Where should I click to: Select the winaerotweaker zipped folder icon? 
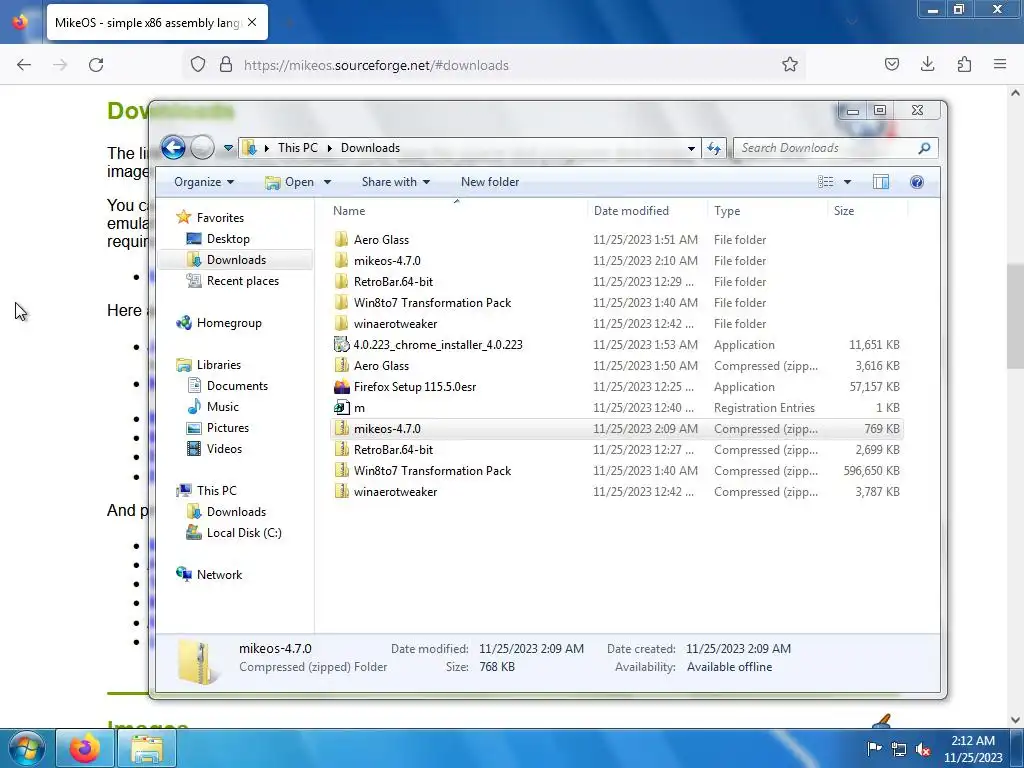tap(341, 491)
